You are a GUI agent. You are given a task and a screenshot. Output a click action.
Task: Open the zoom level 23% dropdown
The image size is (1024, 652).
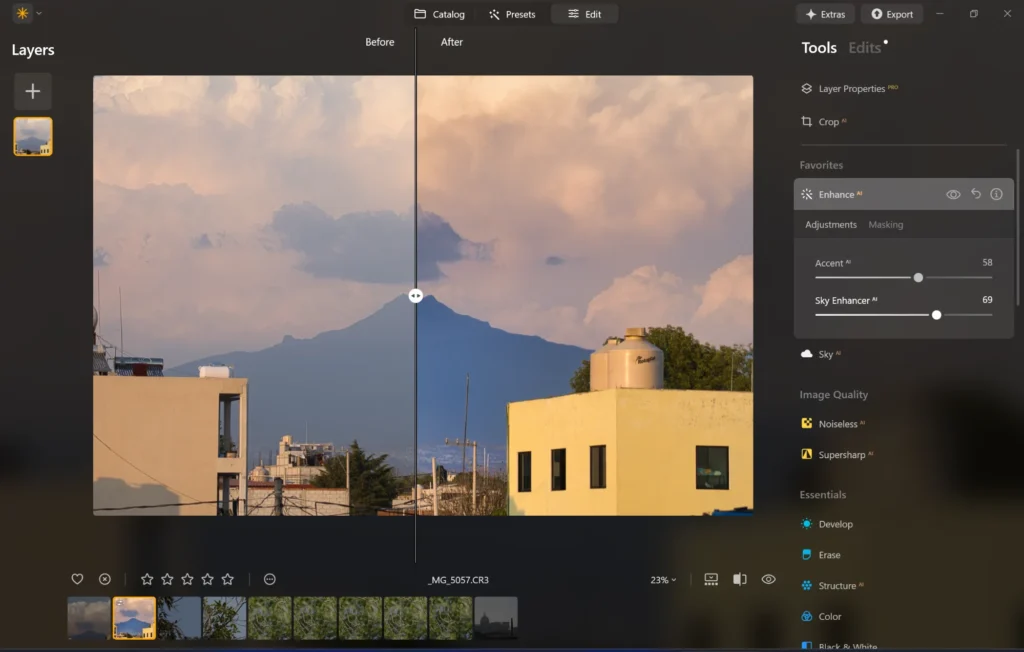click(661, 579)
